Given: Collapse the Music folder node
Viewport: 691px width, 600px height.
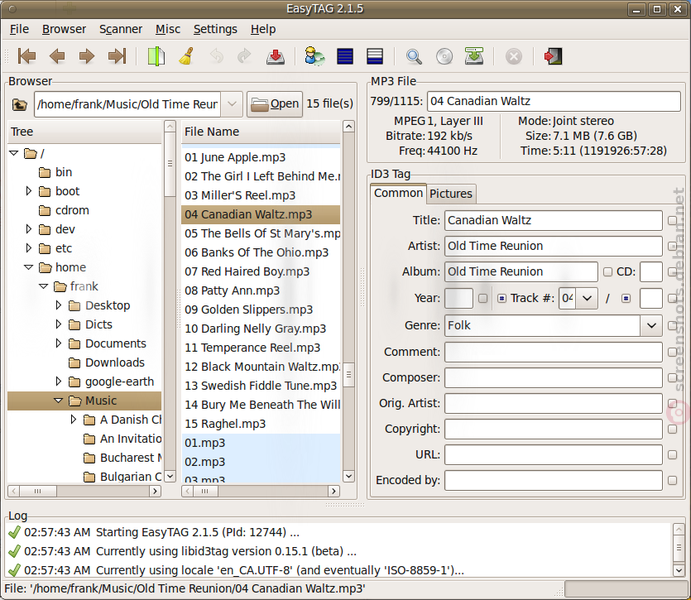Looking at the screenshot, I should [x=58, y=400].
